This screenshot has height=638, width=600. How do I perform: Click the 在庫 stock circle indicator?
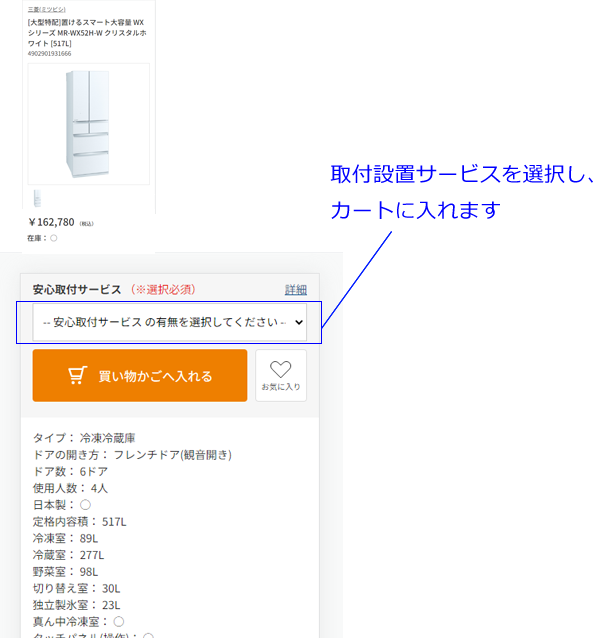(x=54, y=238)
